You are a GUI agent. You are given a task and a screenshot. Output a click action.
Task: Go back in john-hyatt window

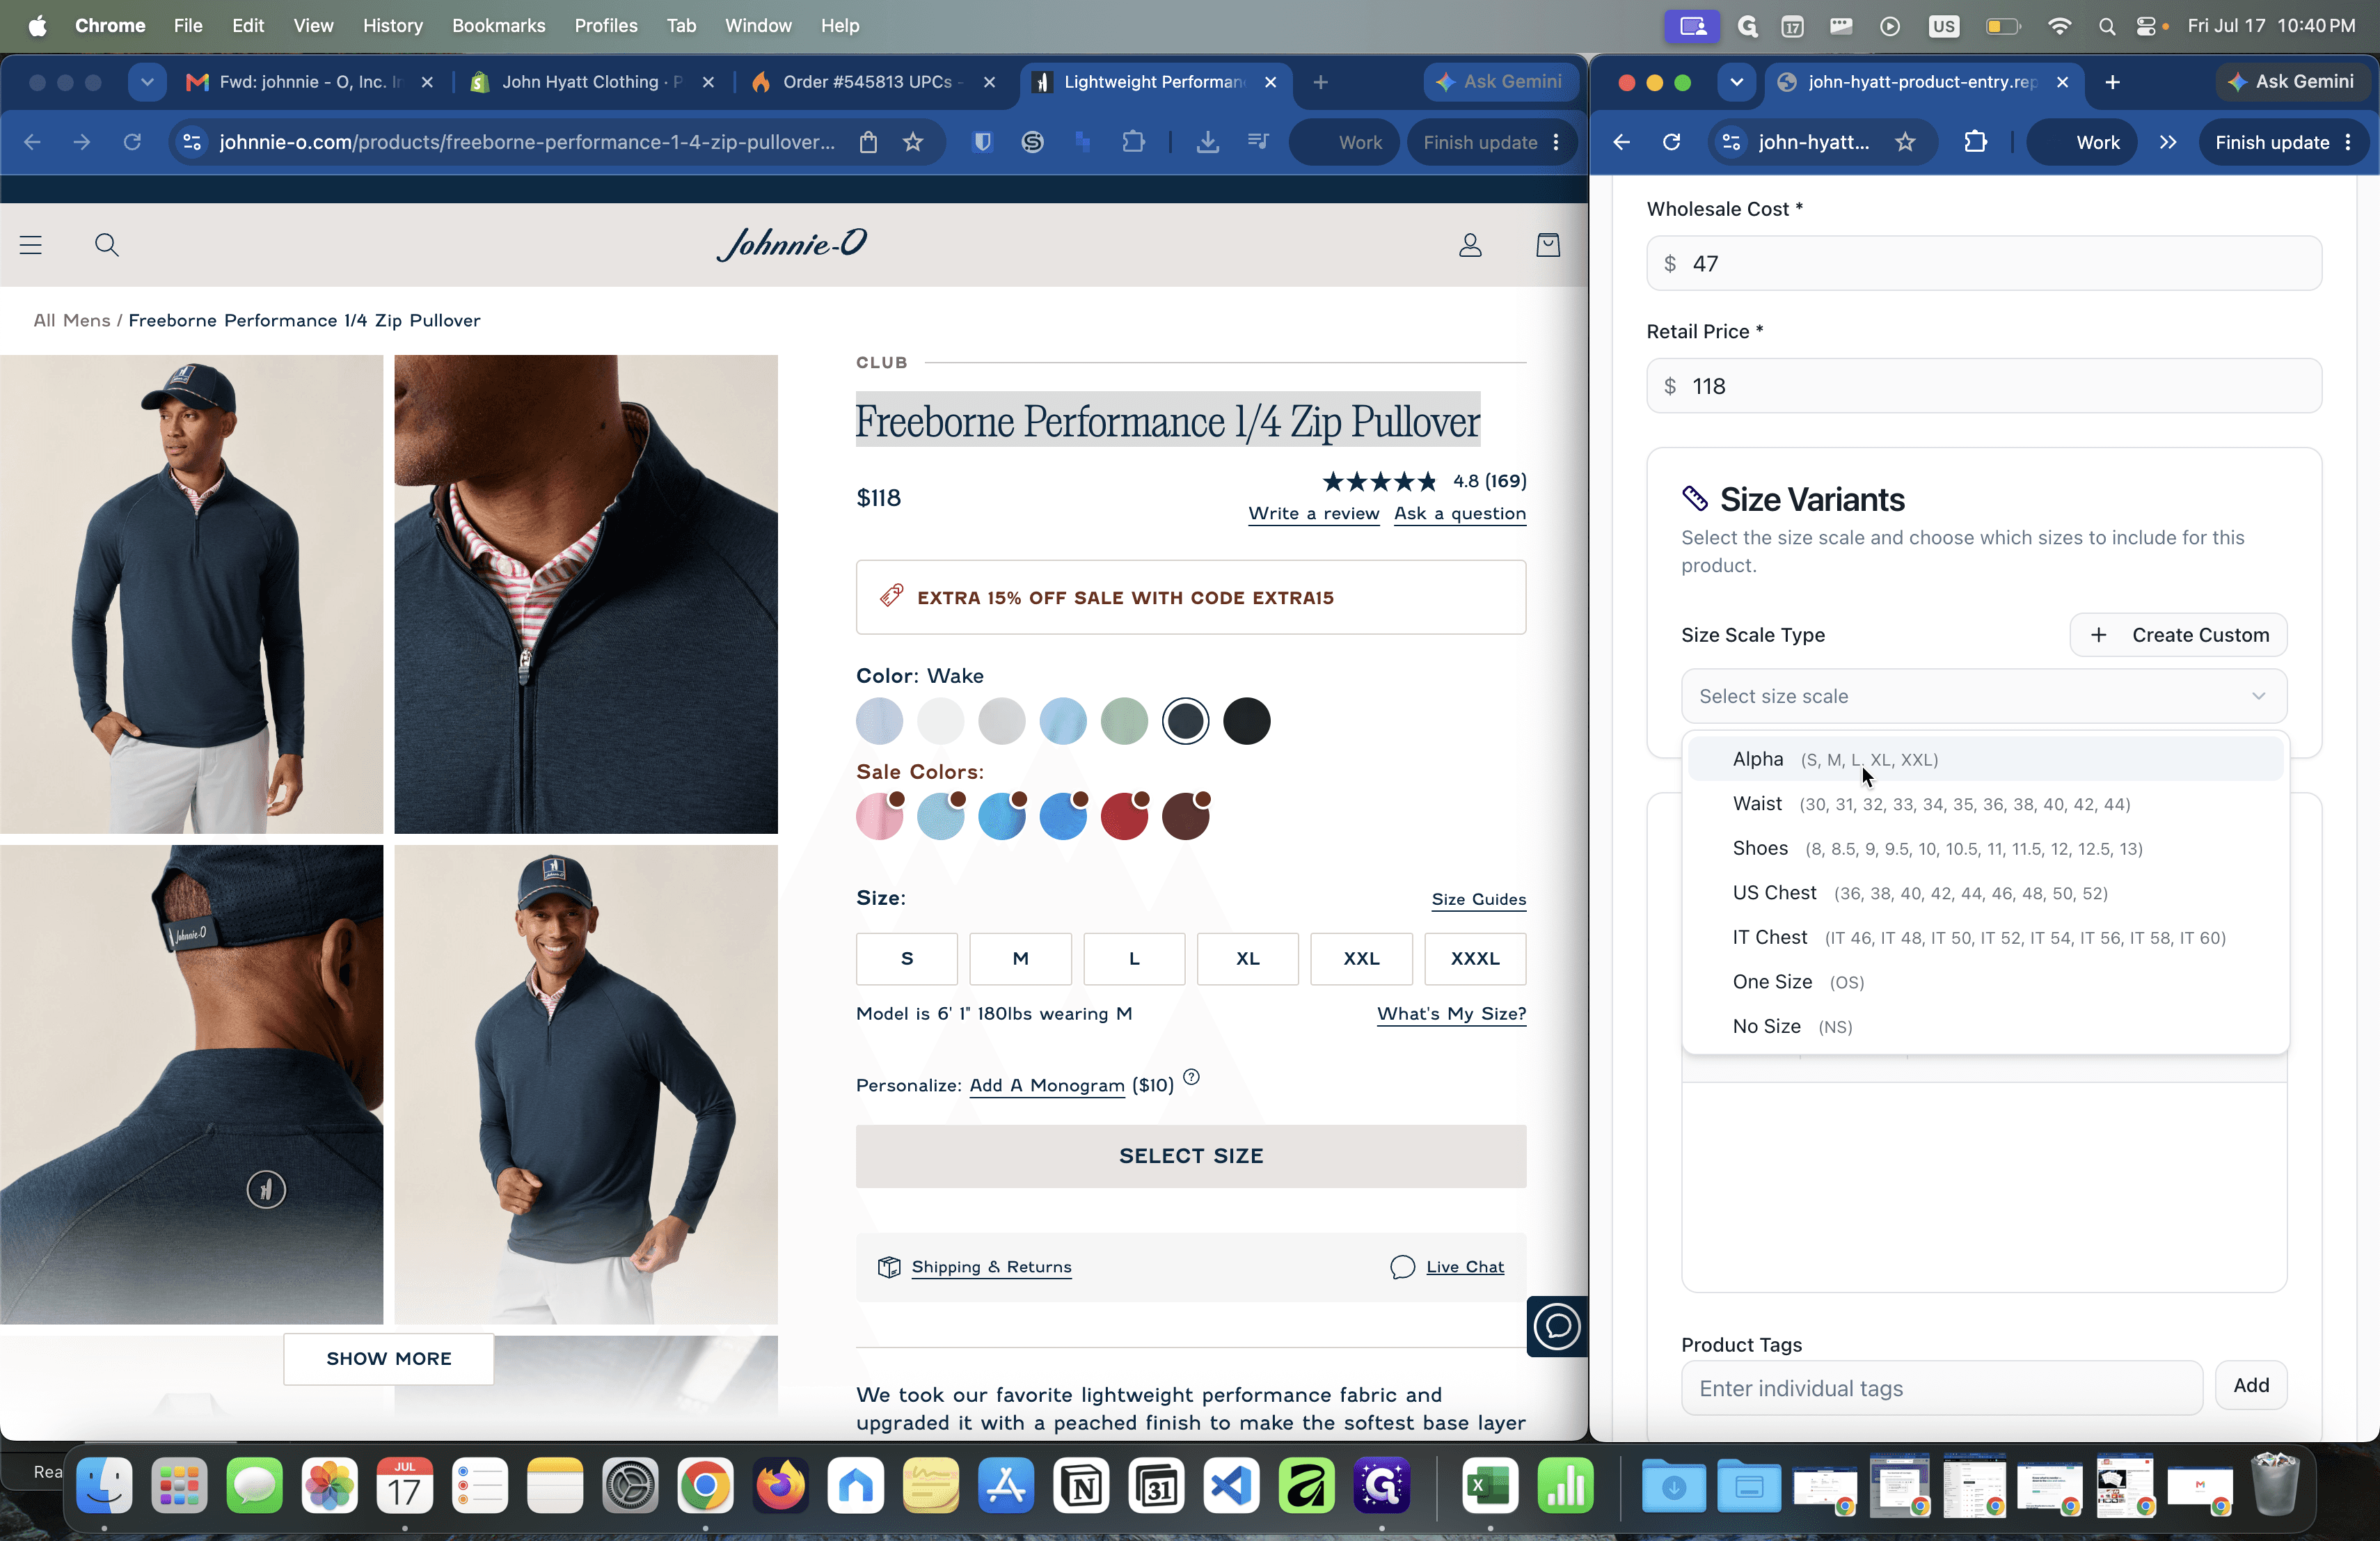pos(1621,142)
